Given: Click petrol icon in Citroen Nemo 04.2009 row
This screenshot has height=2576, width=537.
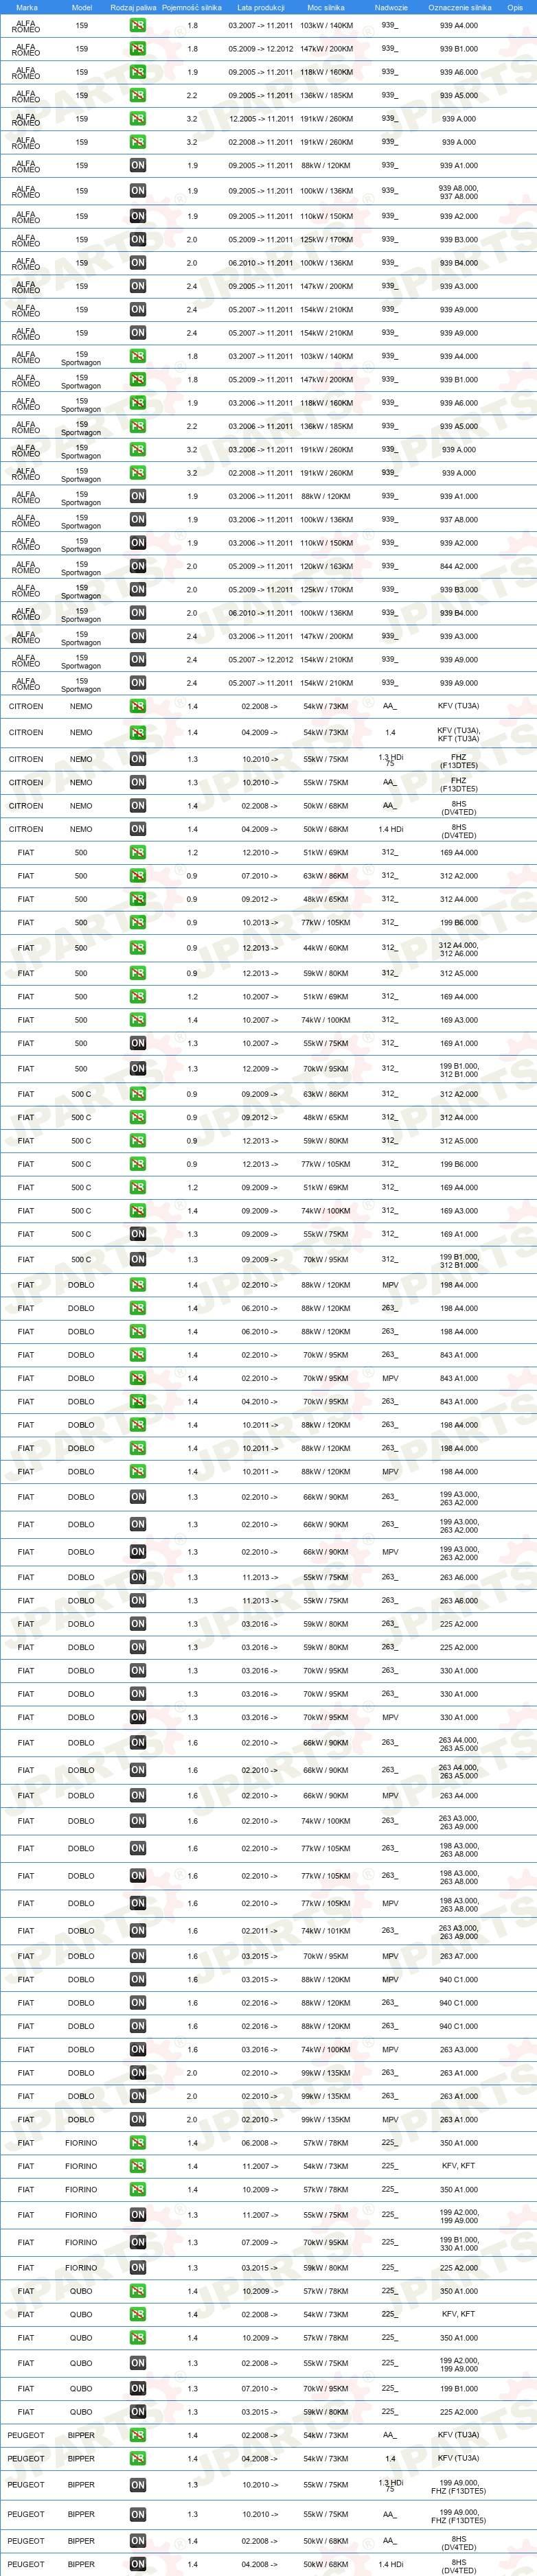Looking at the screenshot, I should click(138, 733).
